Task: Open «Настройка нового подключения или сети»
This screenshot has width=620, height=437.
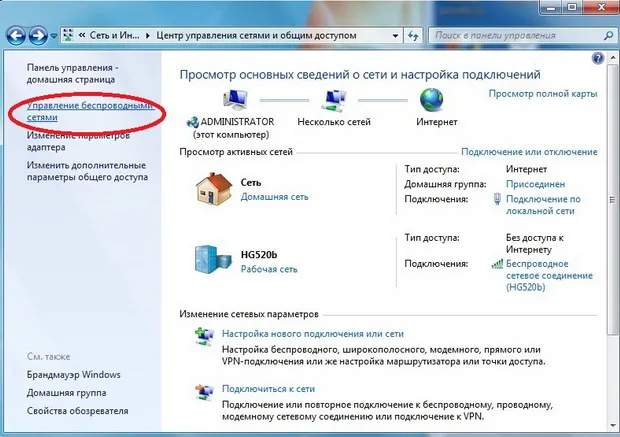Action: click(313, 334)
